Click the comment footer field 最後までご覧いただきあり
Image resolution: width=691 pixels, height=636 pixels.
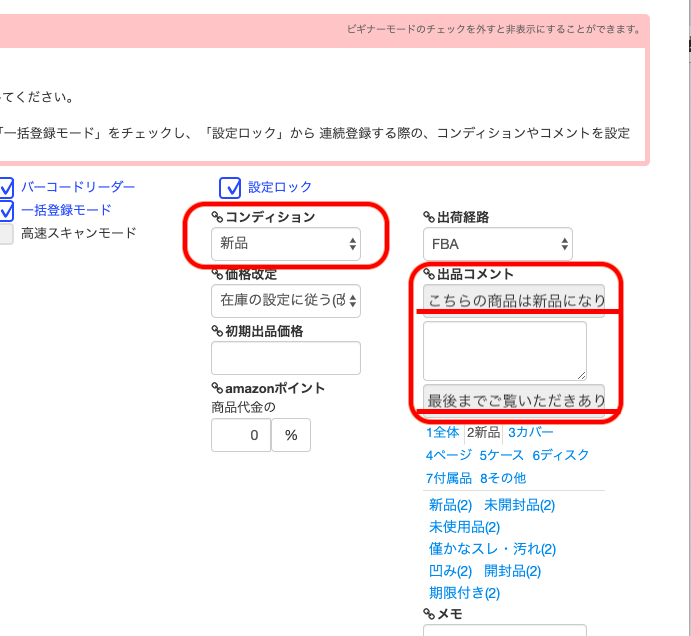tap(514, 401)
